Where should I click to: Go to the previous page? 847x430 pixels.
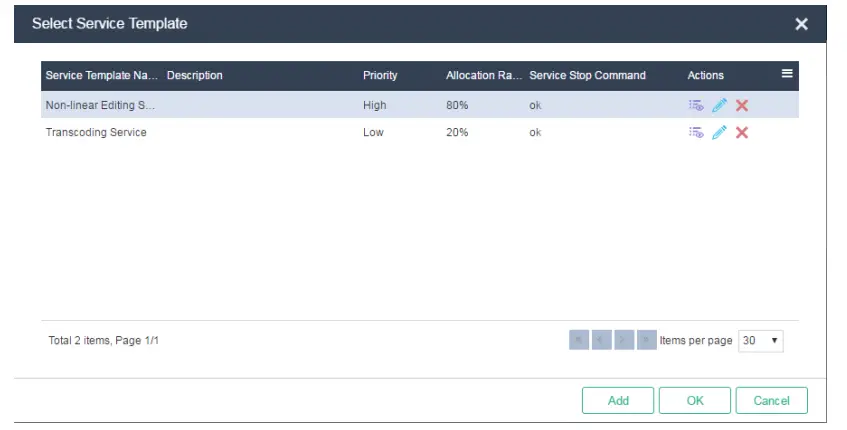click(x=601, y=340)
